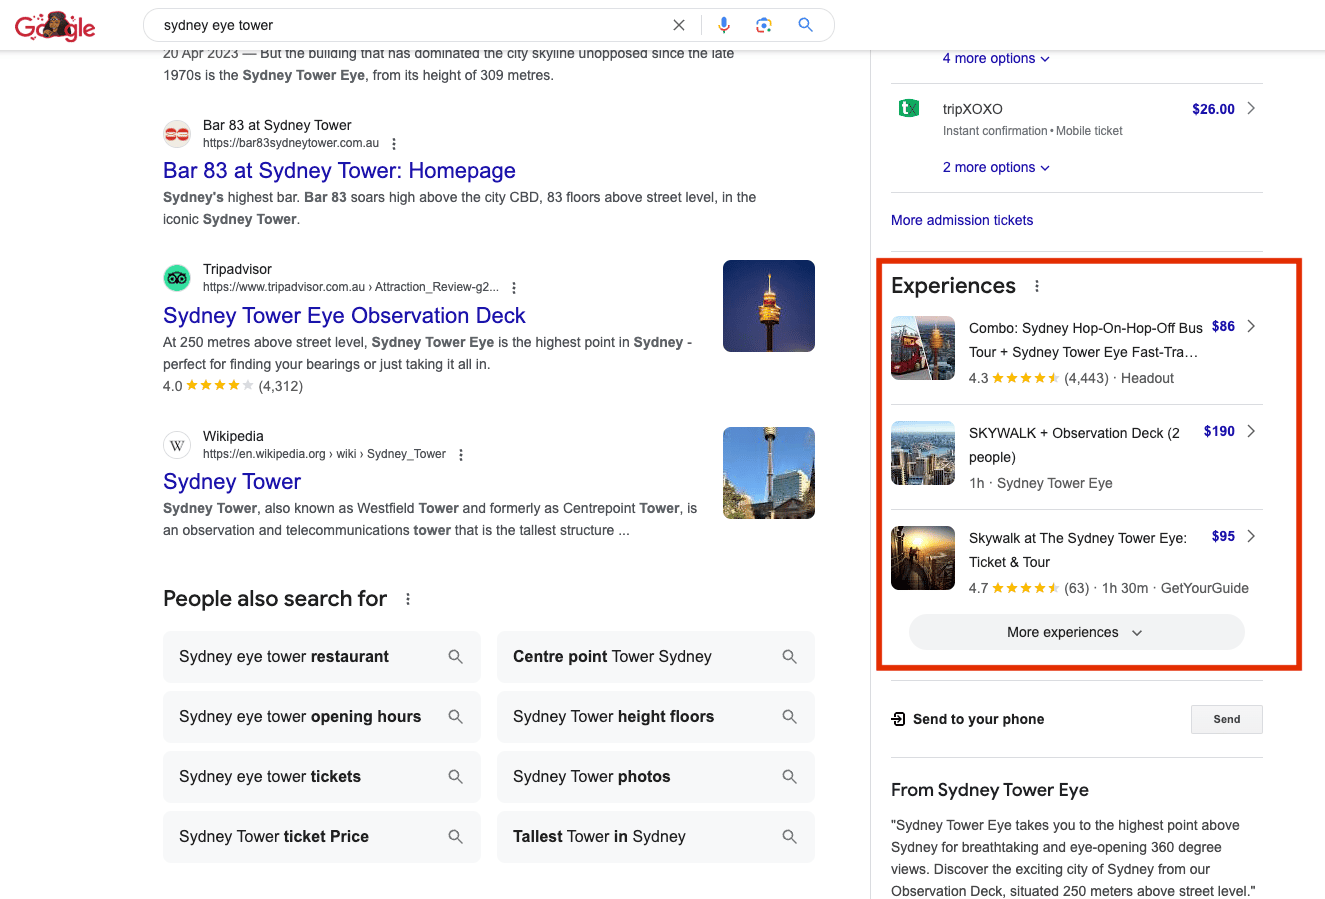This screenshot has width=1325, height=899.
Task: Search icon for Sydney Tower photos
Action: 790,777
